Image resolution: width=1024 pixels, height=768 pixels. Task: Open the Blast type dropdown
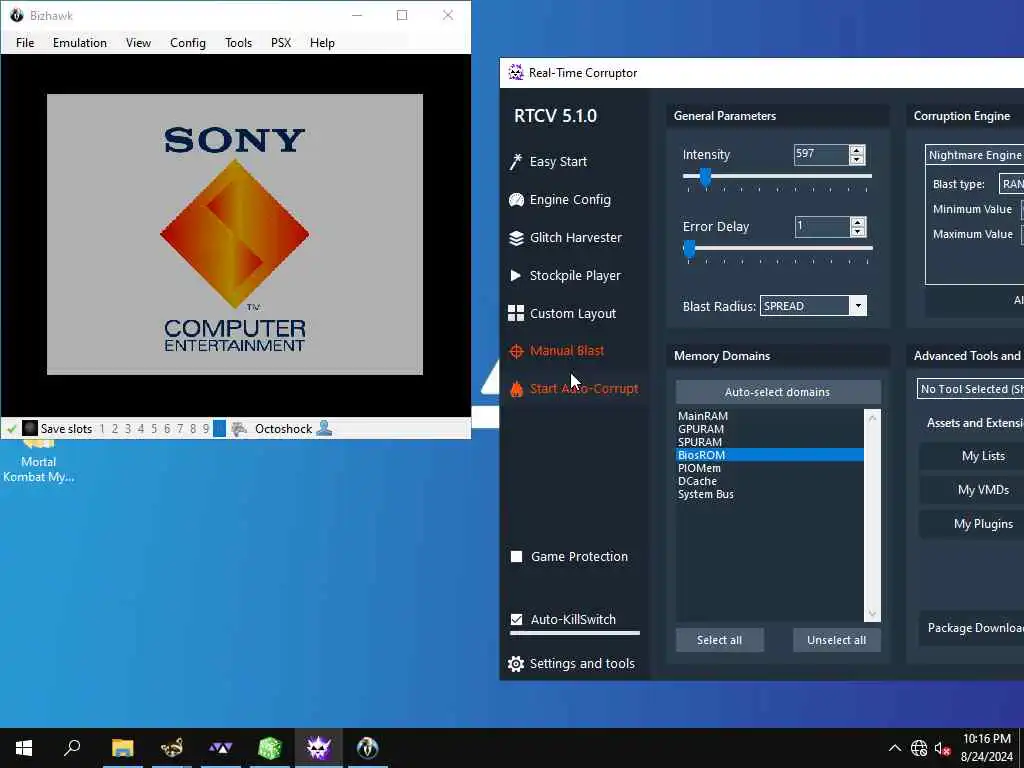pos(1012,184)
